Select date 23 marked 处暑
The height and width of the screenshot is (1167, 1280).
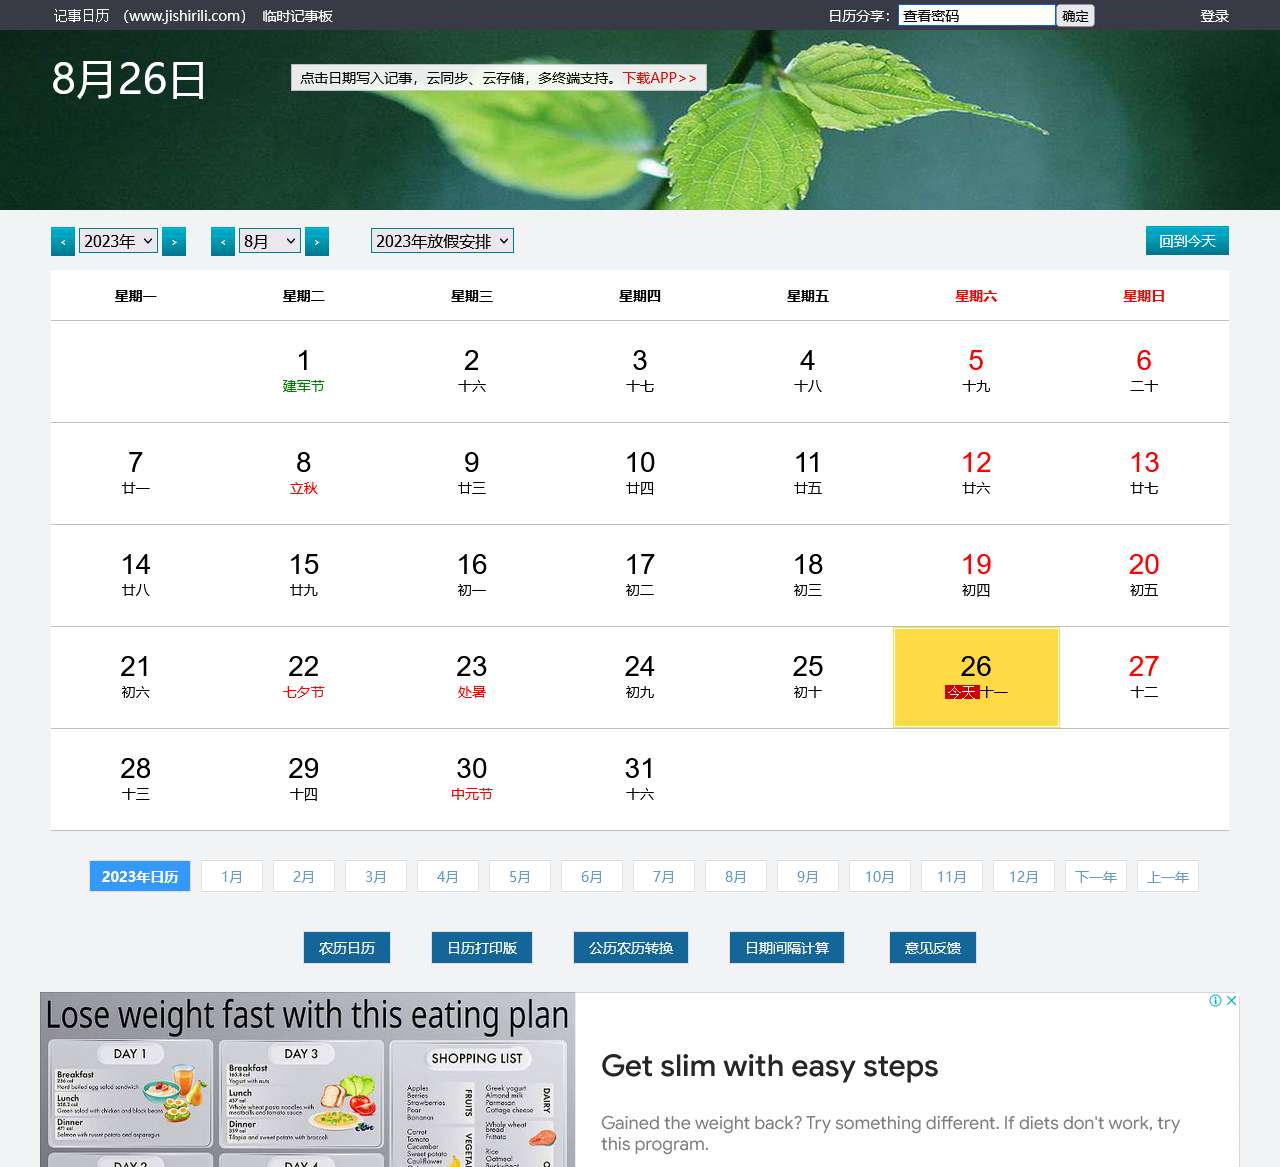(x=472, y=677)
